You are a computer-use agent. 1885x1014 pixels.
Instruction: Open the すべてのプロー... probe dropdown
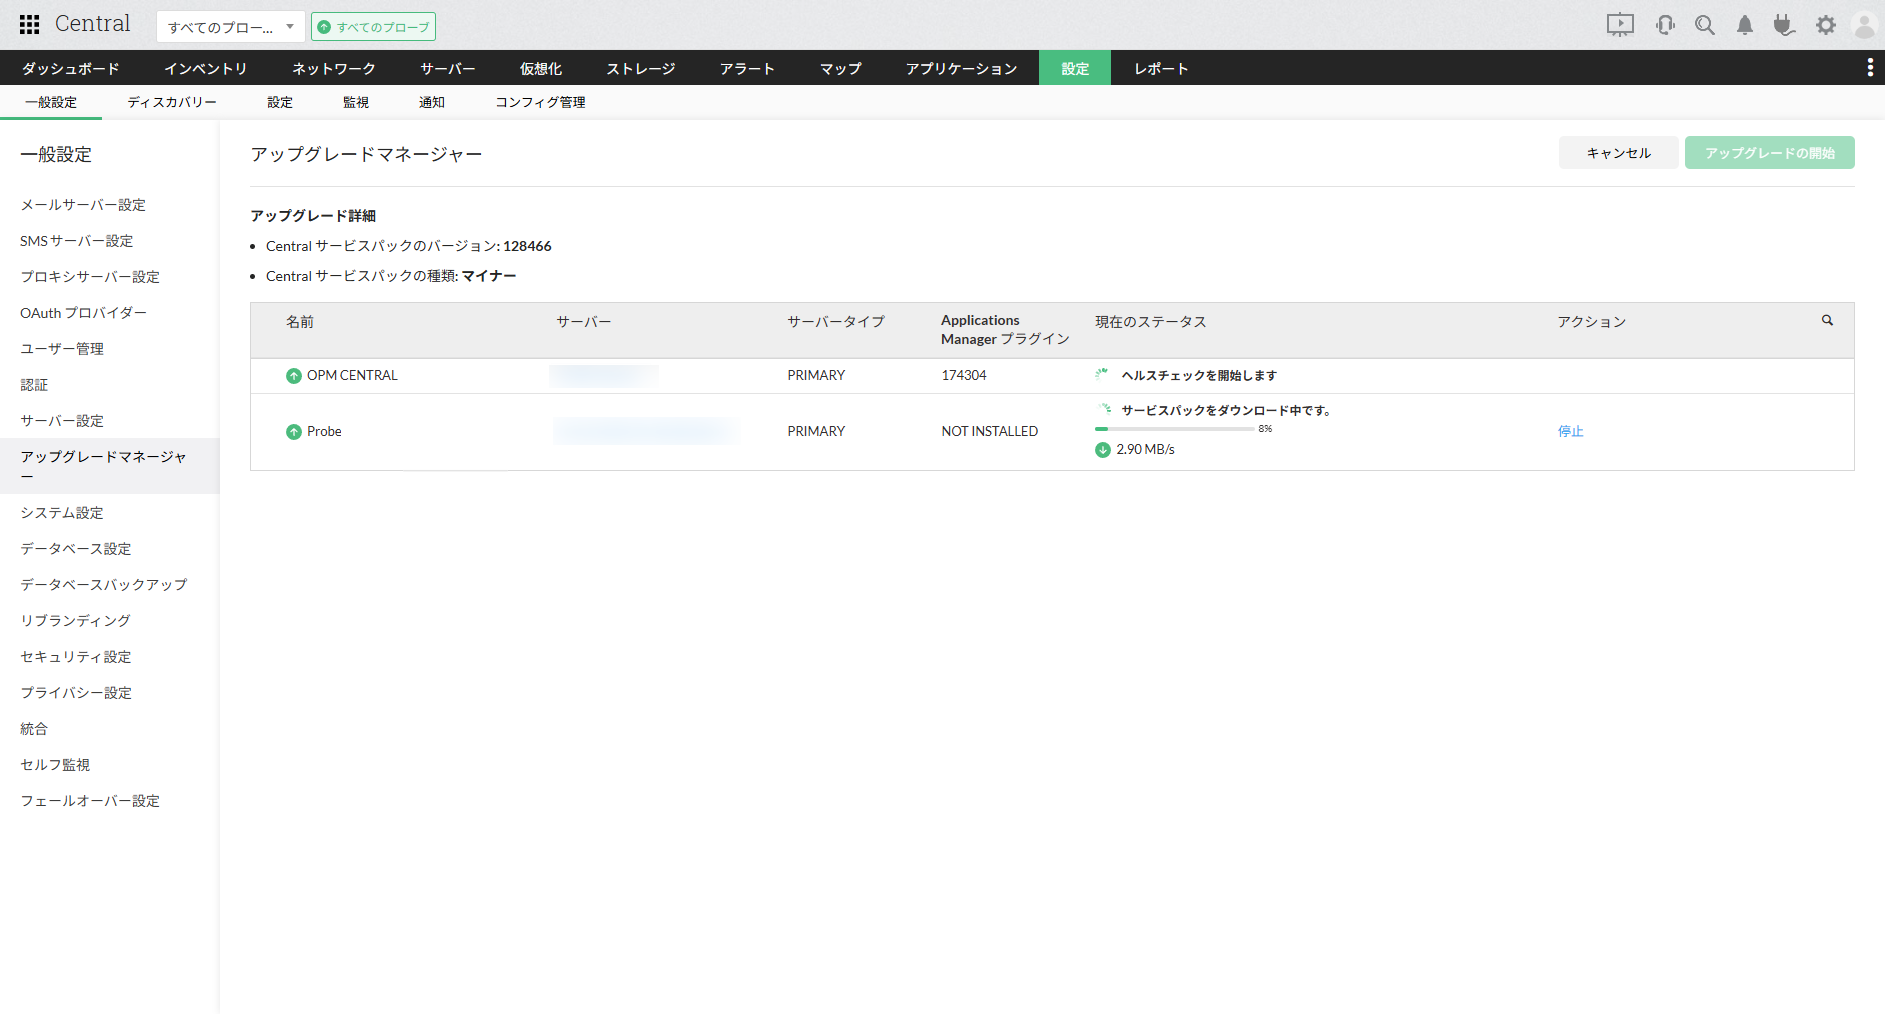click(x=230, y=27)
